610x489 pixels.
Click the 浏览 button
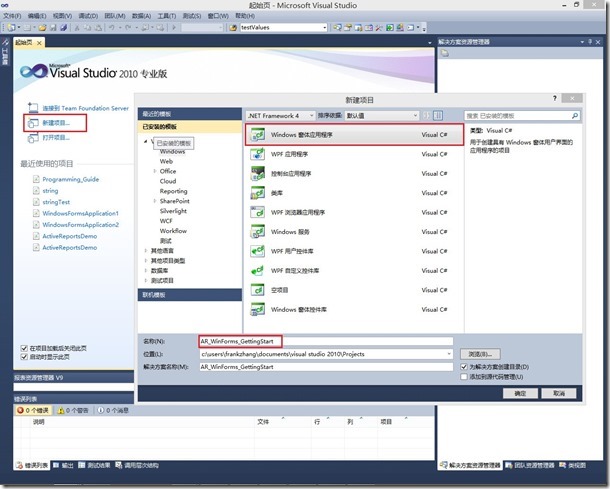click(480, 354)
